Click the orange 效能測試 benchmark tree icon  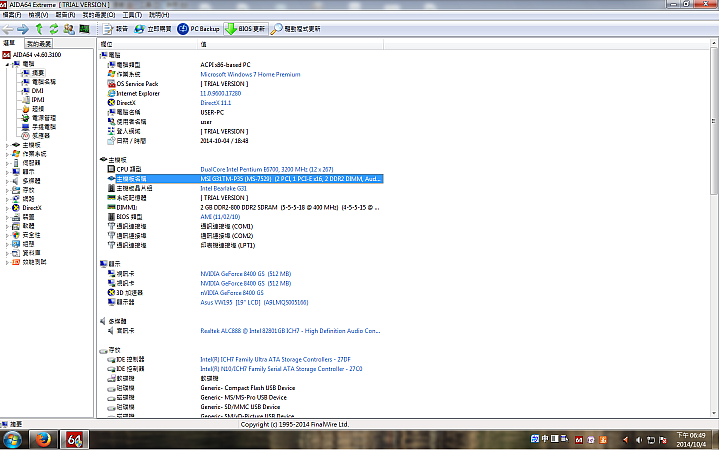tap(16, 262)
